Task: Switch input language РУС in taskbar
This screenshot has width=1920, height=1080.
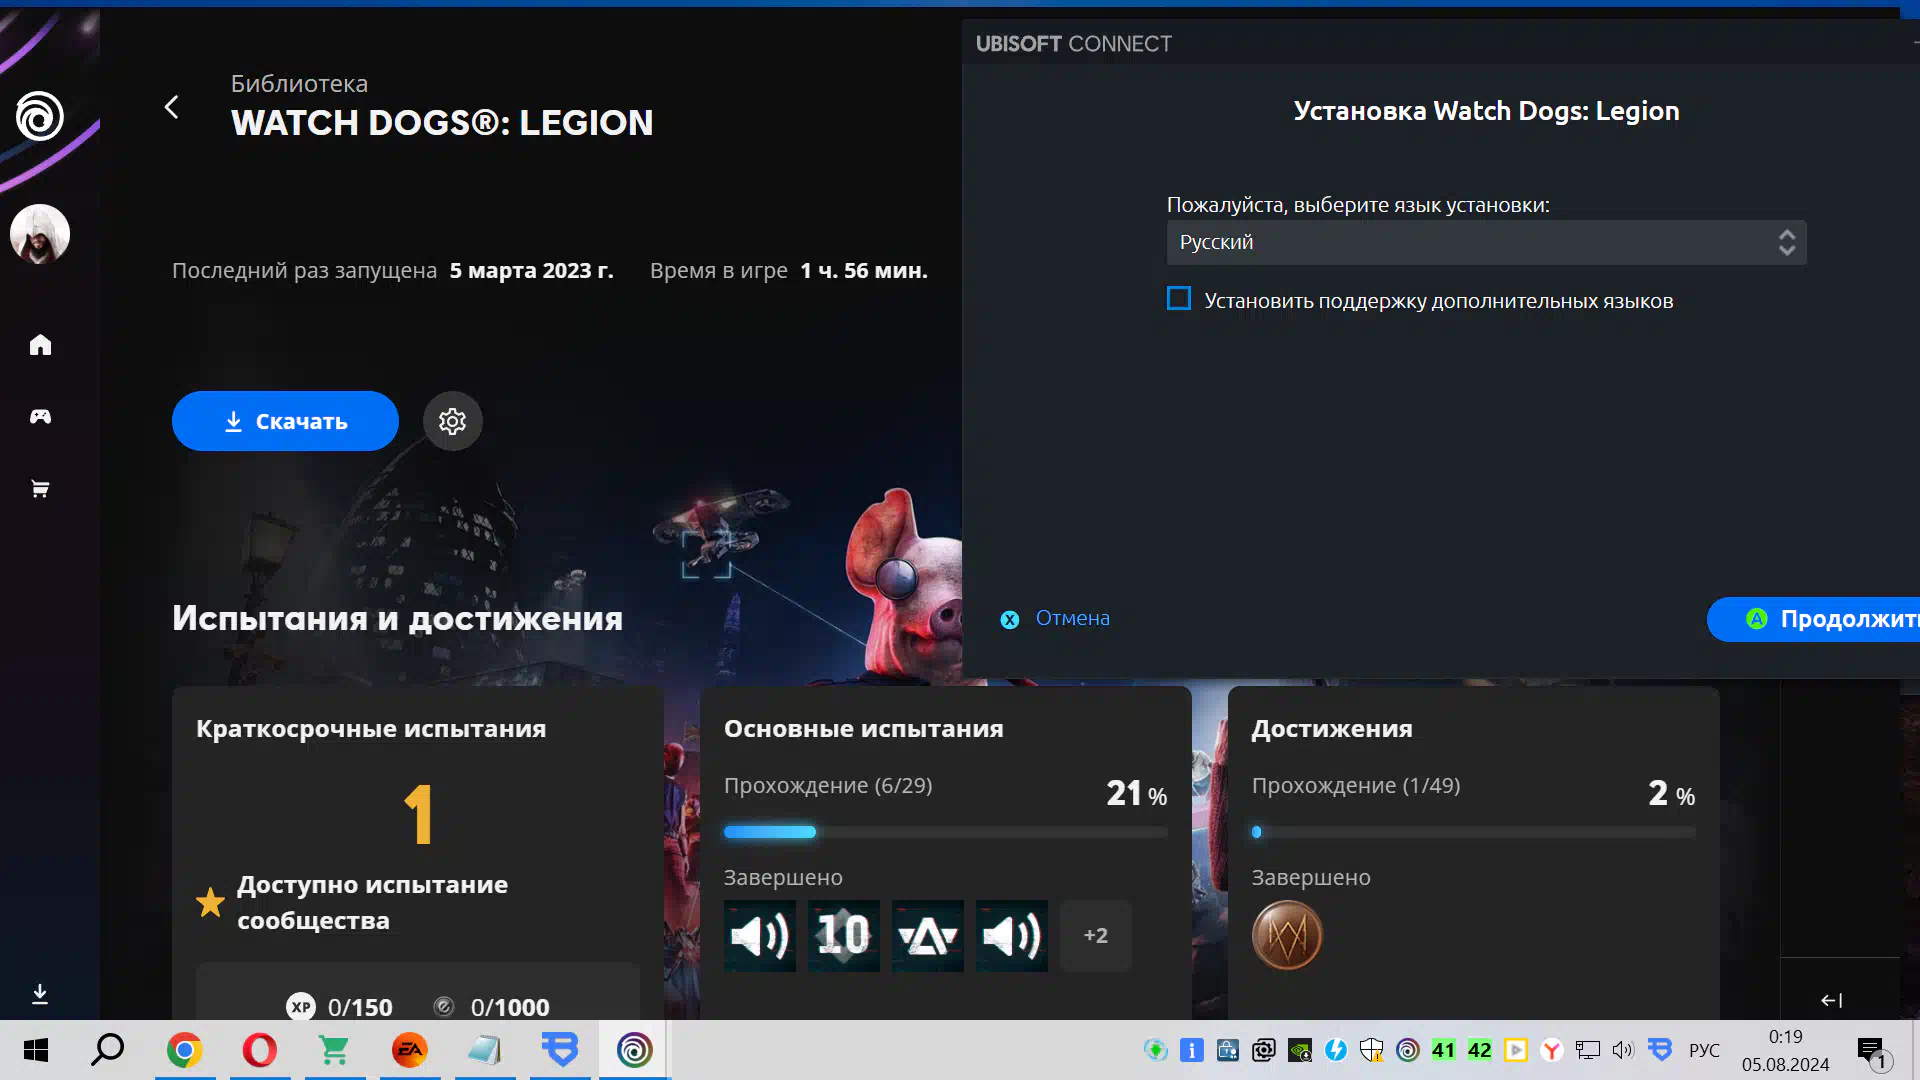Action: (1704, 1050)
